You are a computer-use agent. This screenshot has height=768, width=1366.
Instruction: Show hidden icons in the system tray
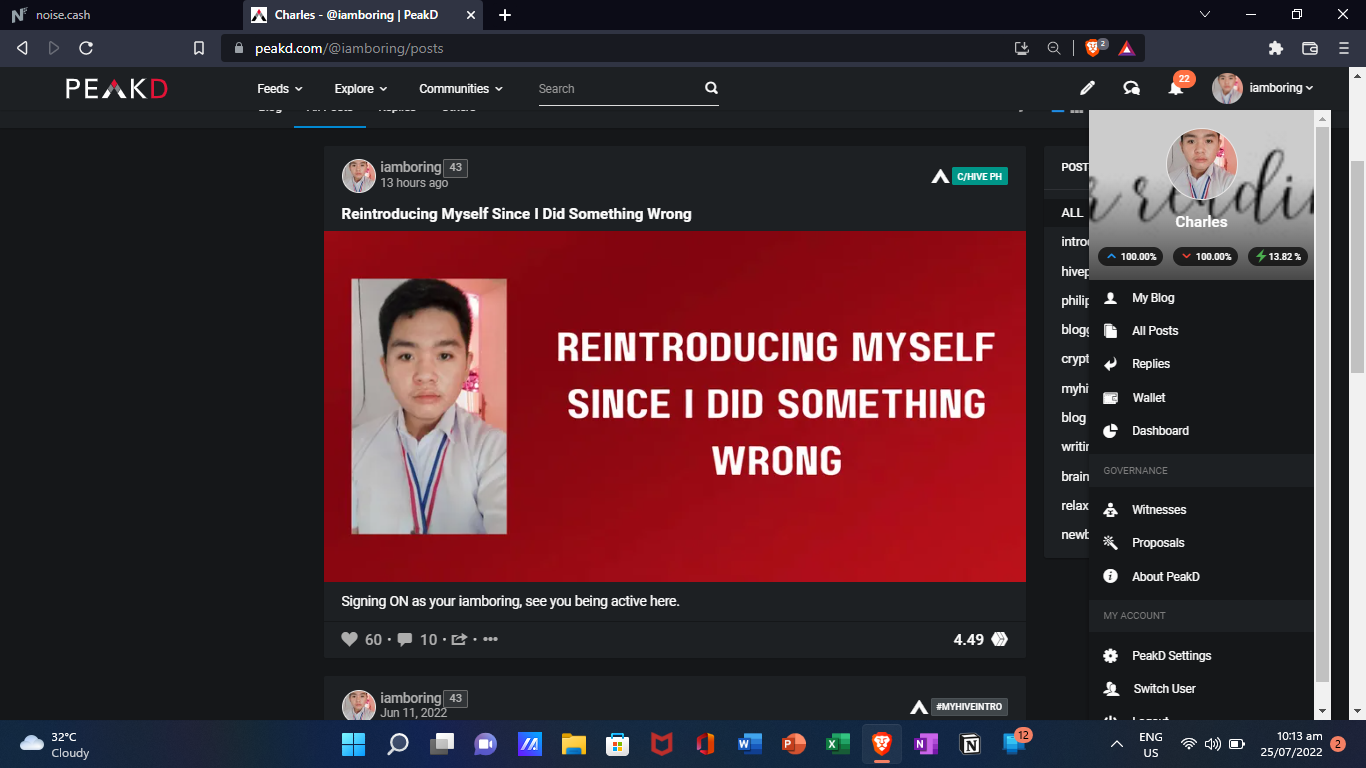coord(1117,744)
